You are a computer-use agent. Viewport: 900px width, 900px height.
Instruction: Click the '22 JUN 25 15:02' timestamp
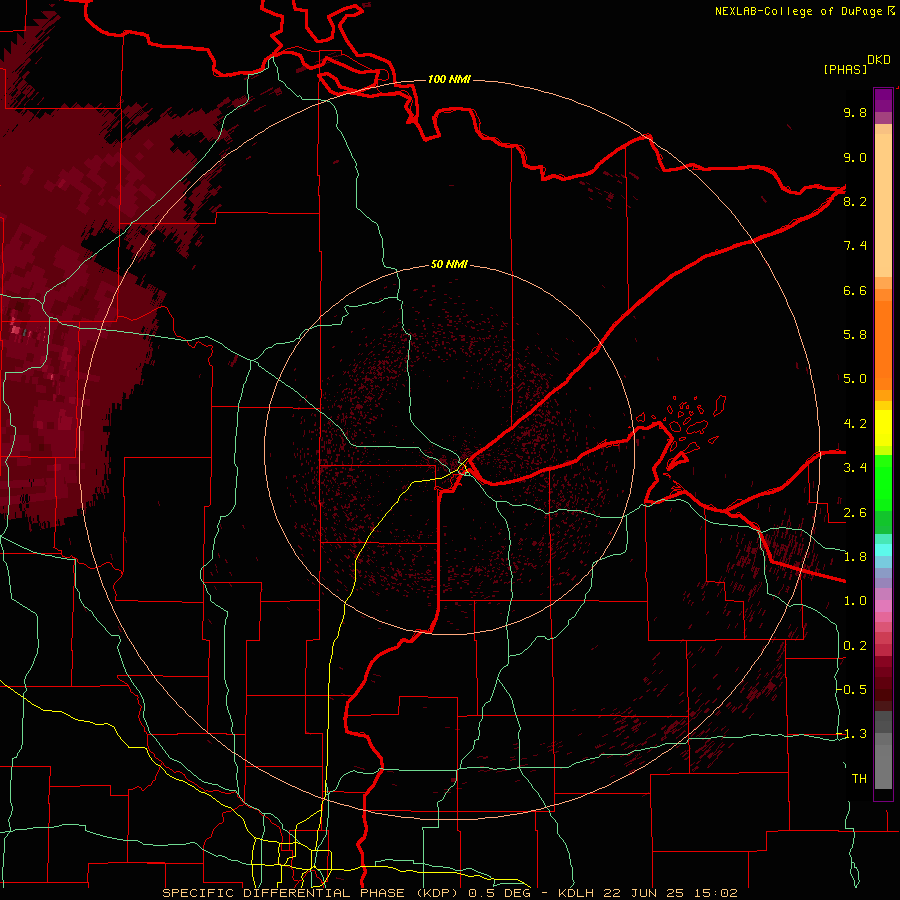pyautogui.click(x=670, y=893)
